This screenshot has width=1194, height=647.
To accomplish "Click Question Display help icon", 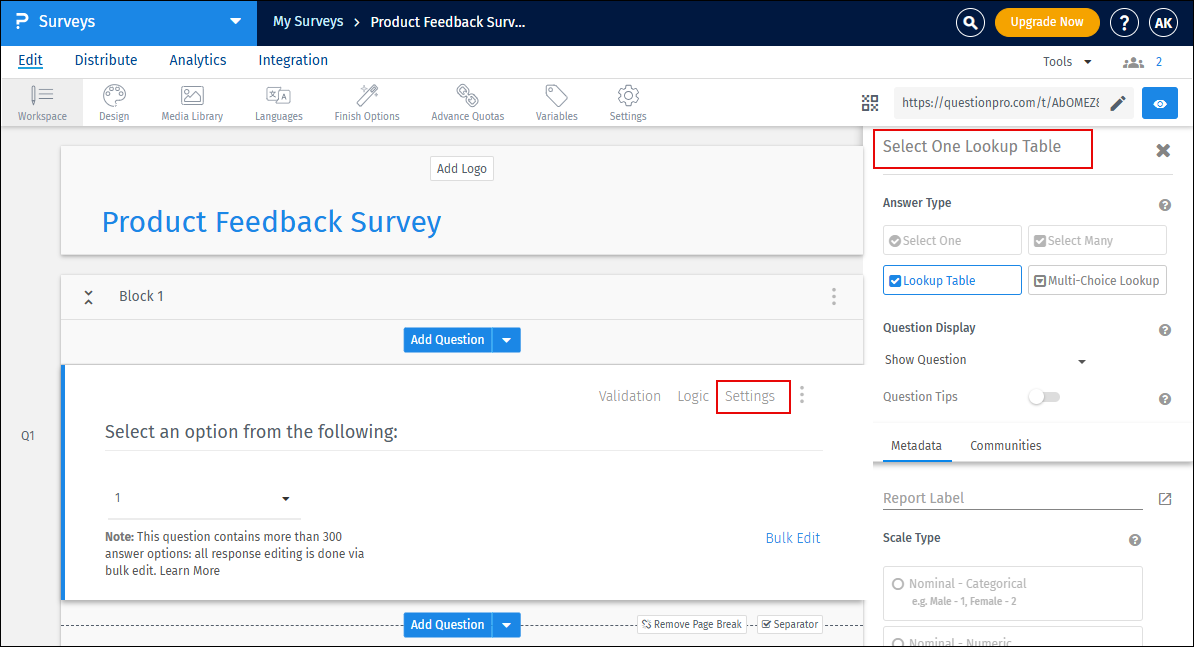I will click(x=1164, y=330).
